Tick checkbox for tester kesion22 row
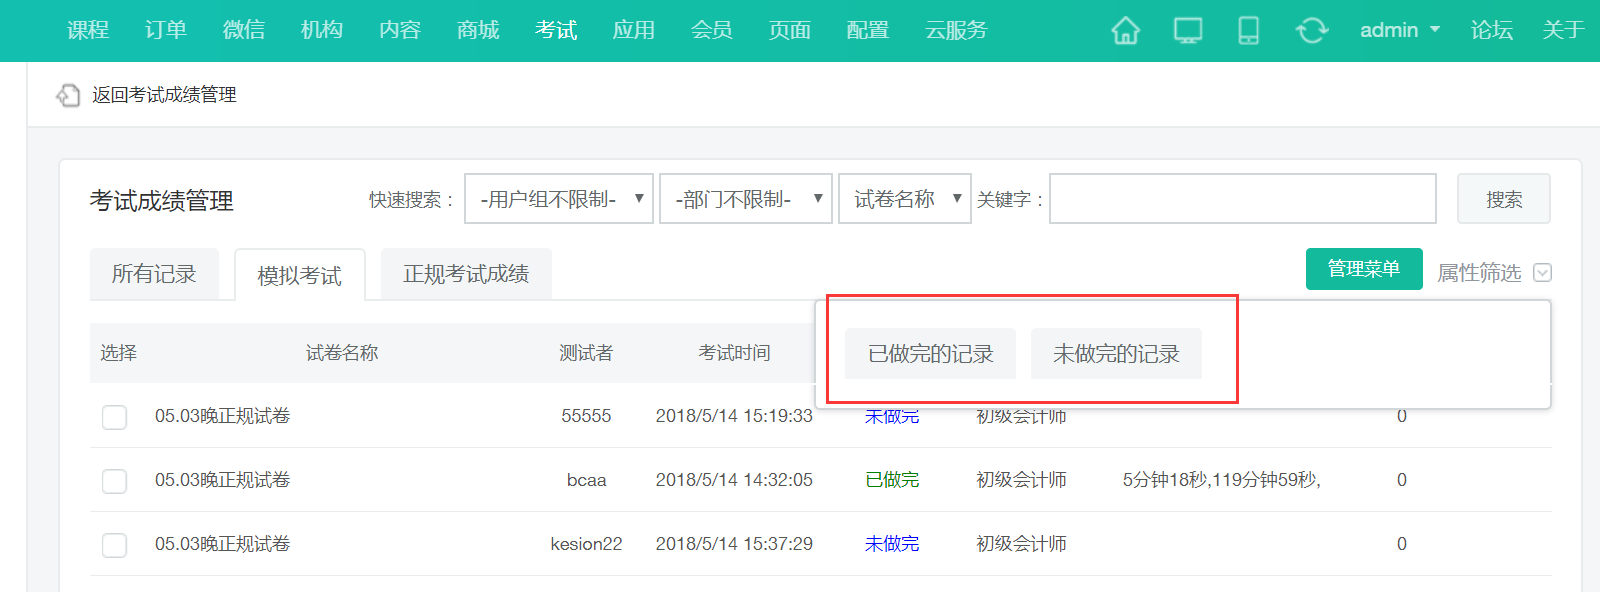This screenshot has height=592, width=1600. 115,545
